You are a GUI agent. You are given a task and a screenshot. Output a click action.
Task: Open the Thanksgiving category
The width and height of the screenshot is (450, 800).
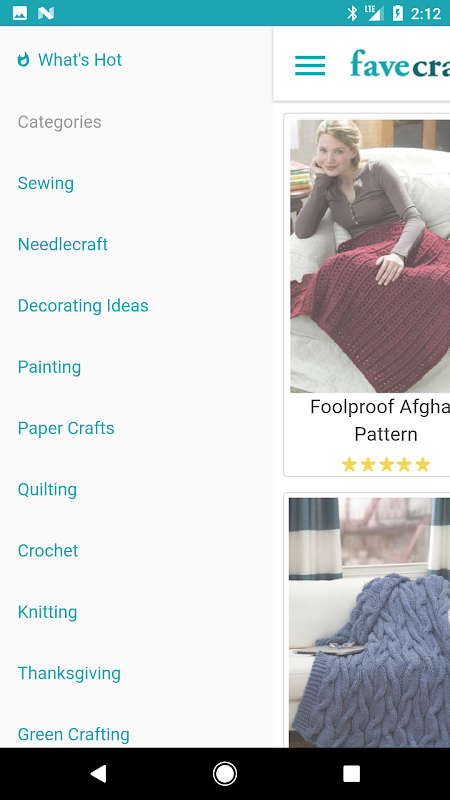(x=69, y=673)
